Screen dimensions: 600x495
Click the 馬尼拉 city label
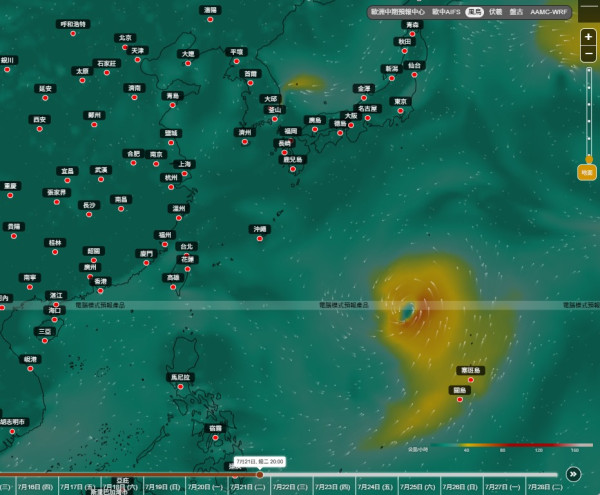180,377
